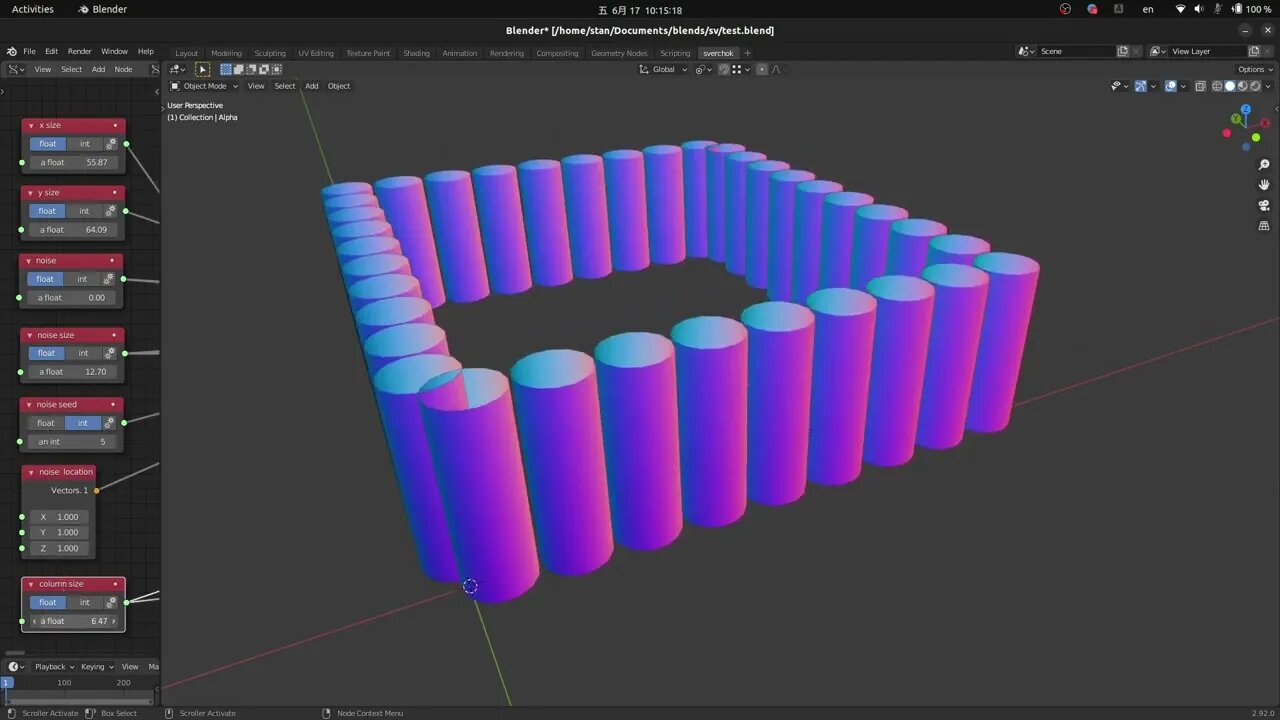Click the pan view hand icon

click(x=1264, y=185)
